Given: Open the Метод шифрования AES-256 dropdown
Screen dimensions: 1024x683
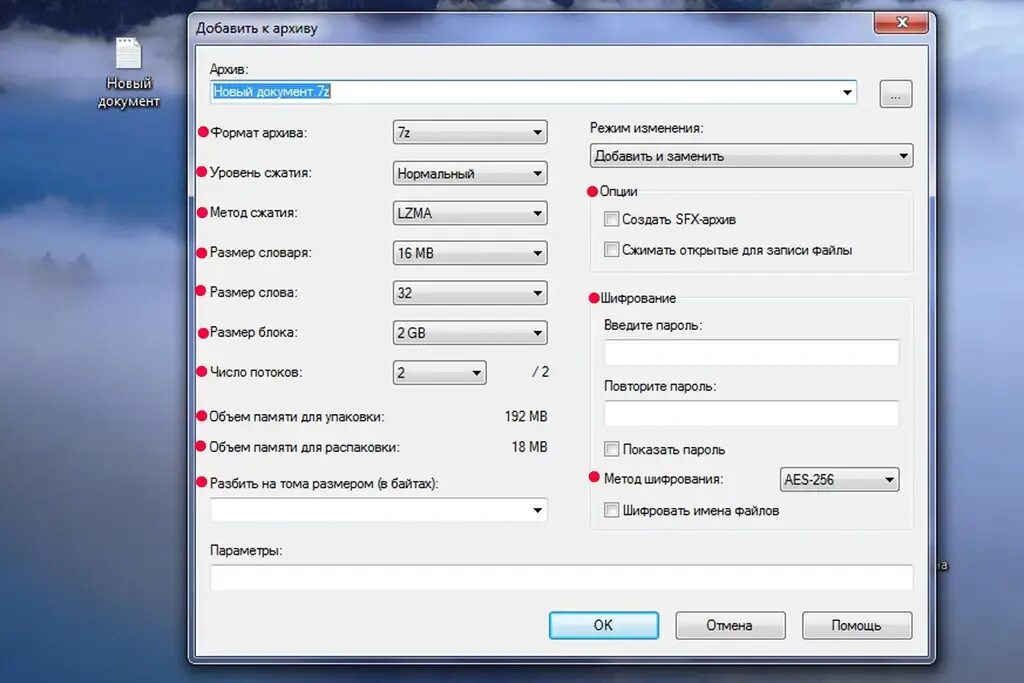Looking at the screenshot, I should 839,480.
